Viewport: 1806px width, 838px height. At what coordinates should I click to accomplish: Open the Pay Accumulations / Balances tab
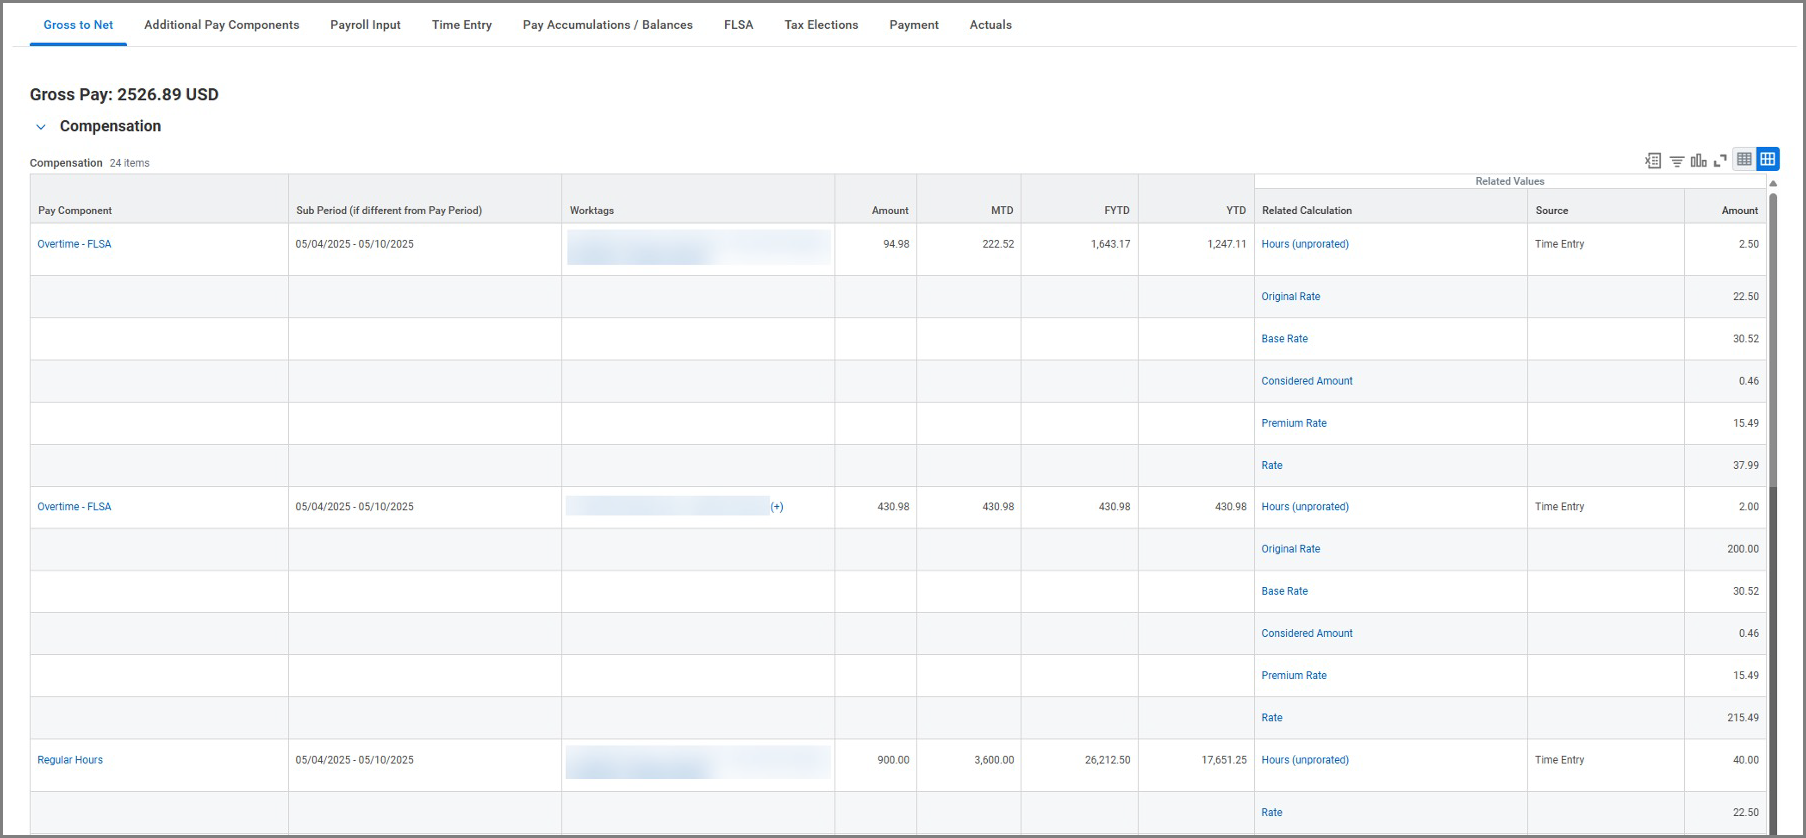coord(607,25)
